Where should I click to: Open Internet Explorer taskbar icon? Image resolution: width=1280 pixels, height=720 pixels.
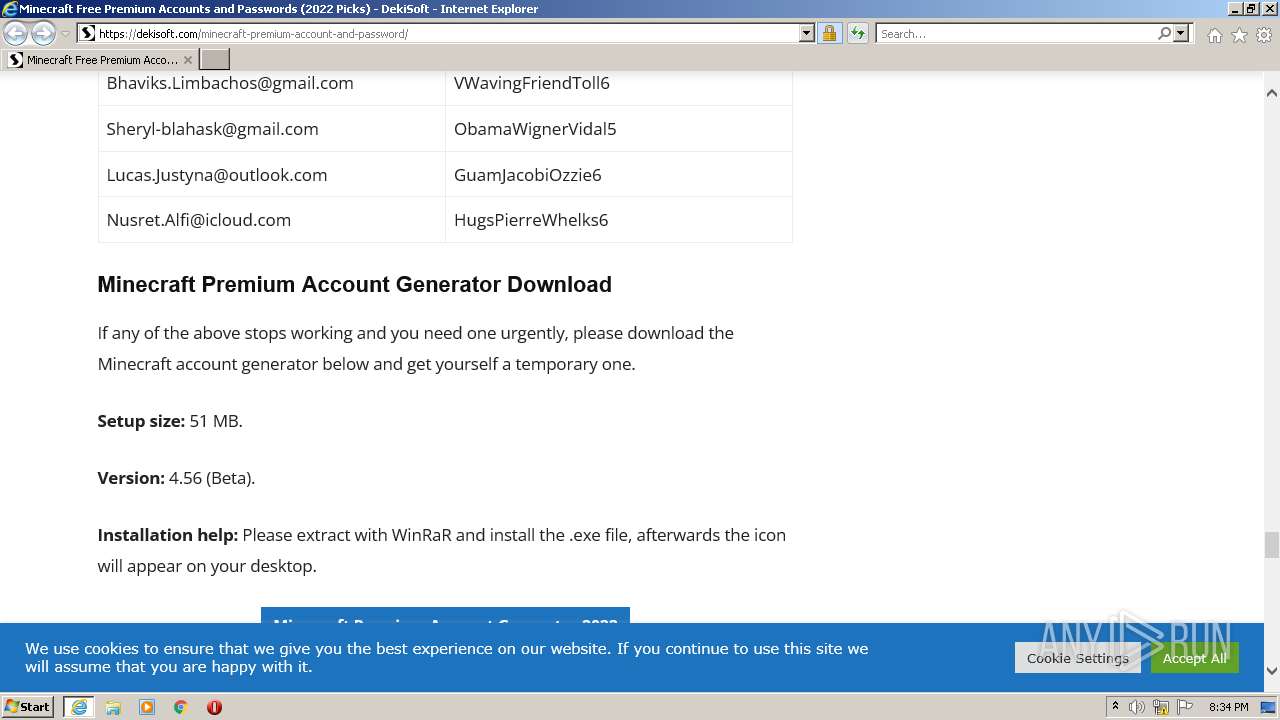coord(79,707)
